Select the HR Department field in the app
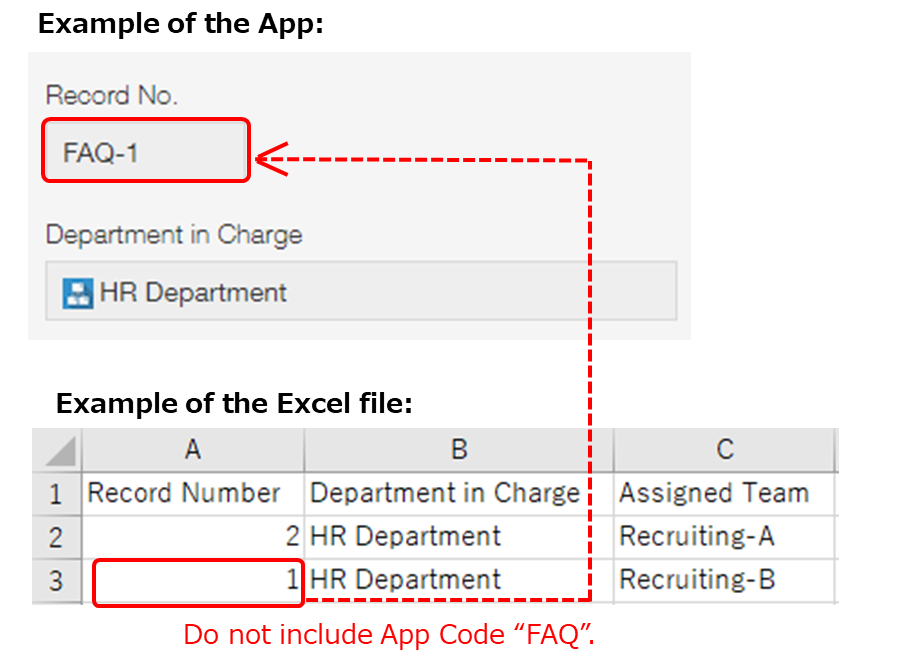Image resolution: width=902 pixels, height=670 pixels. click(360, 293)
